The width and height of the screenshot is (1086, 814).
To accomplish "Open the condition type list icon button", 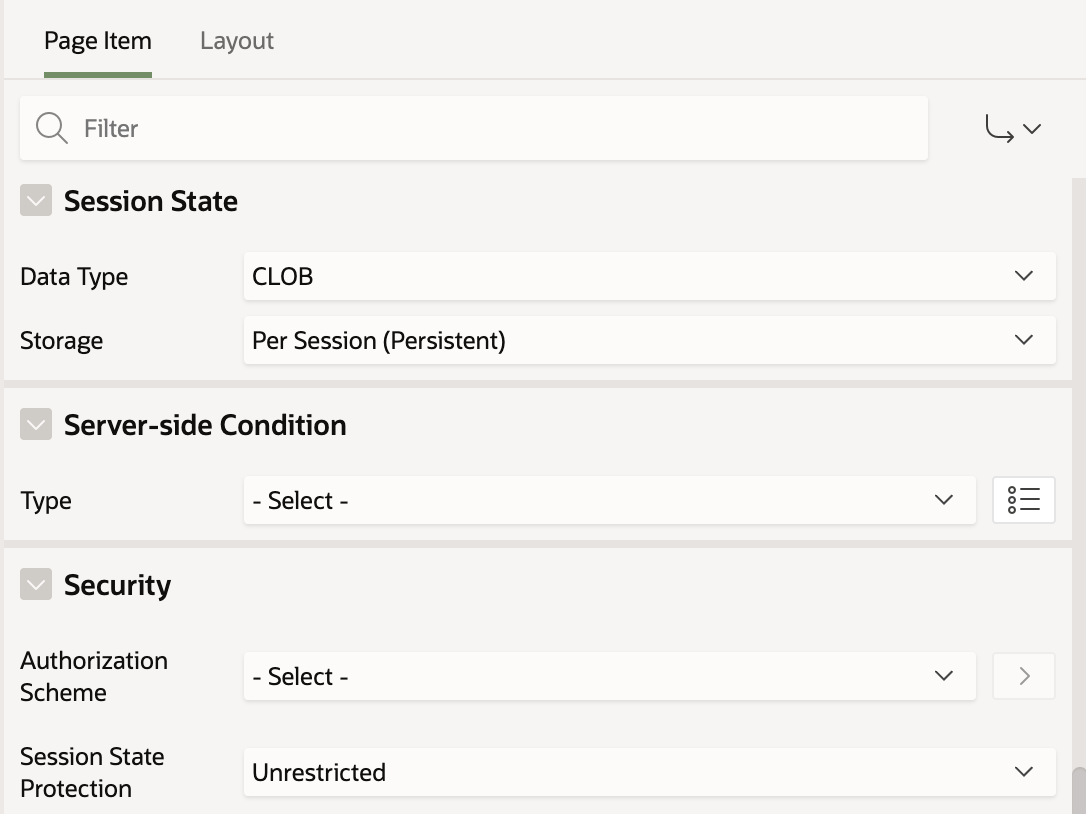I will [x=1023, y=500].
